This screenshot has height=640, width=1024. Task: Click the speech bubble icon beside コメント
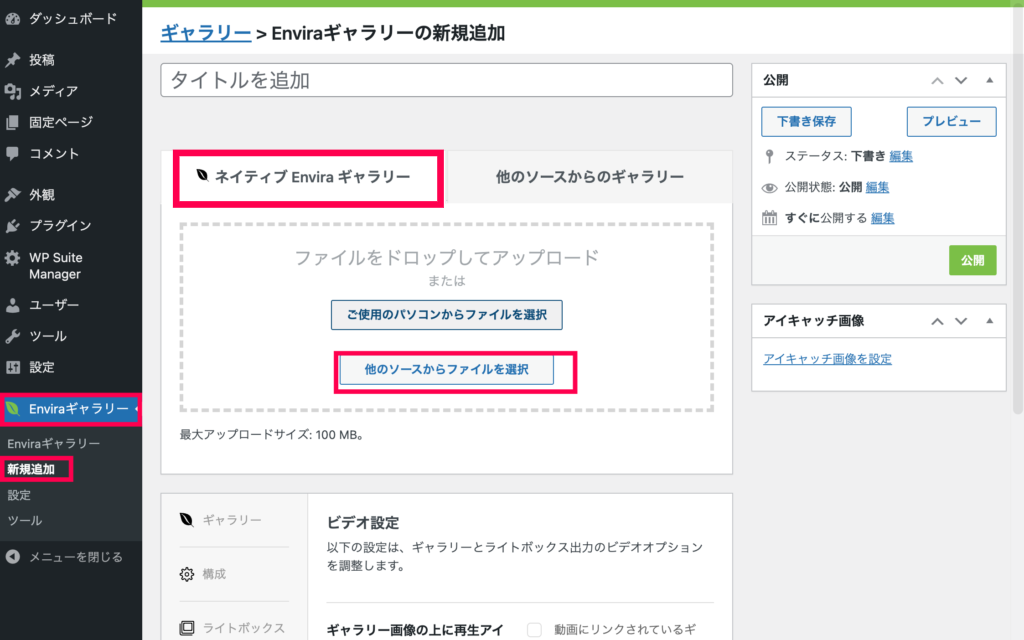coord(12,153)
